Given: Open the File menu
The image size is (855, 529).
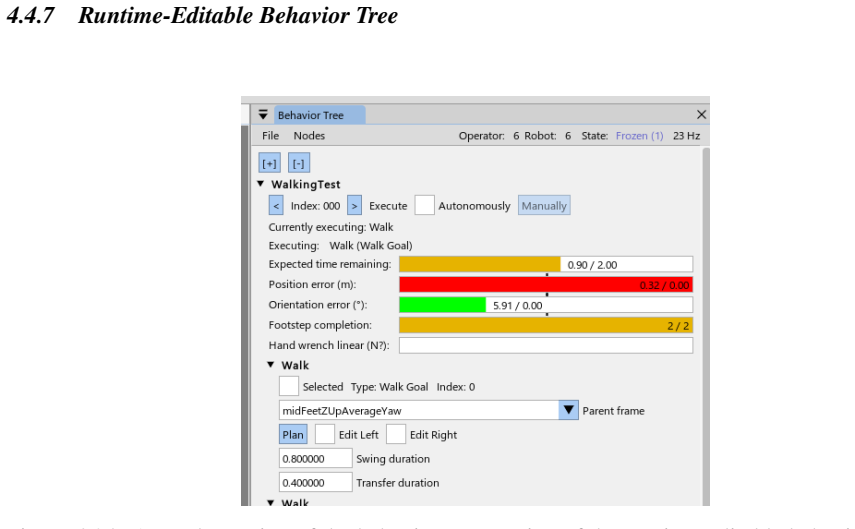Looking at the screenshot, I should point(270,136).
